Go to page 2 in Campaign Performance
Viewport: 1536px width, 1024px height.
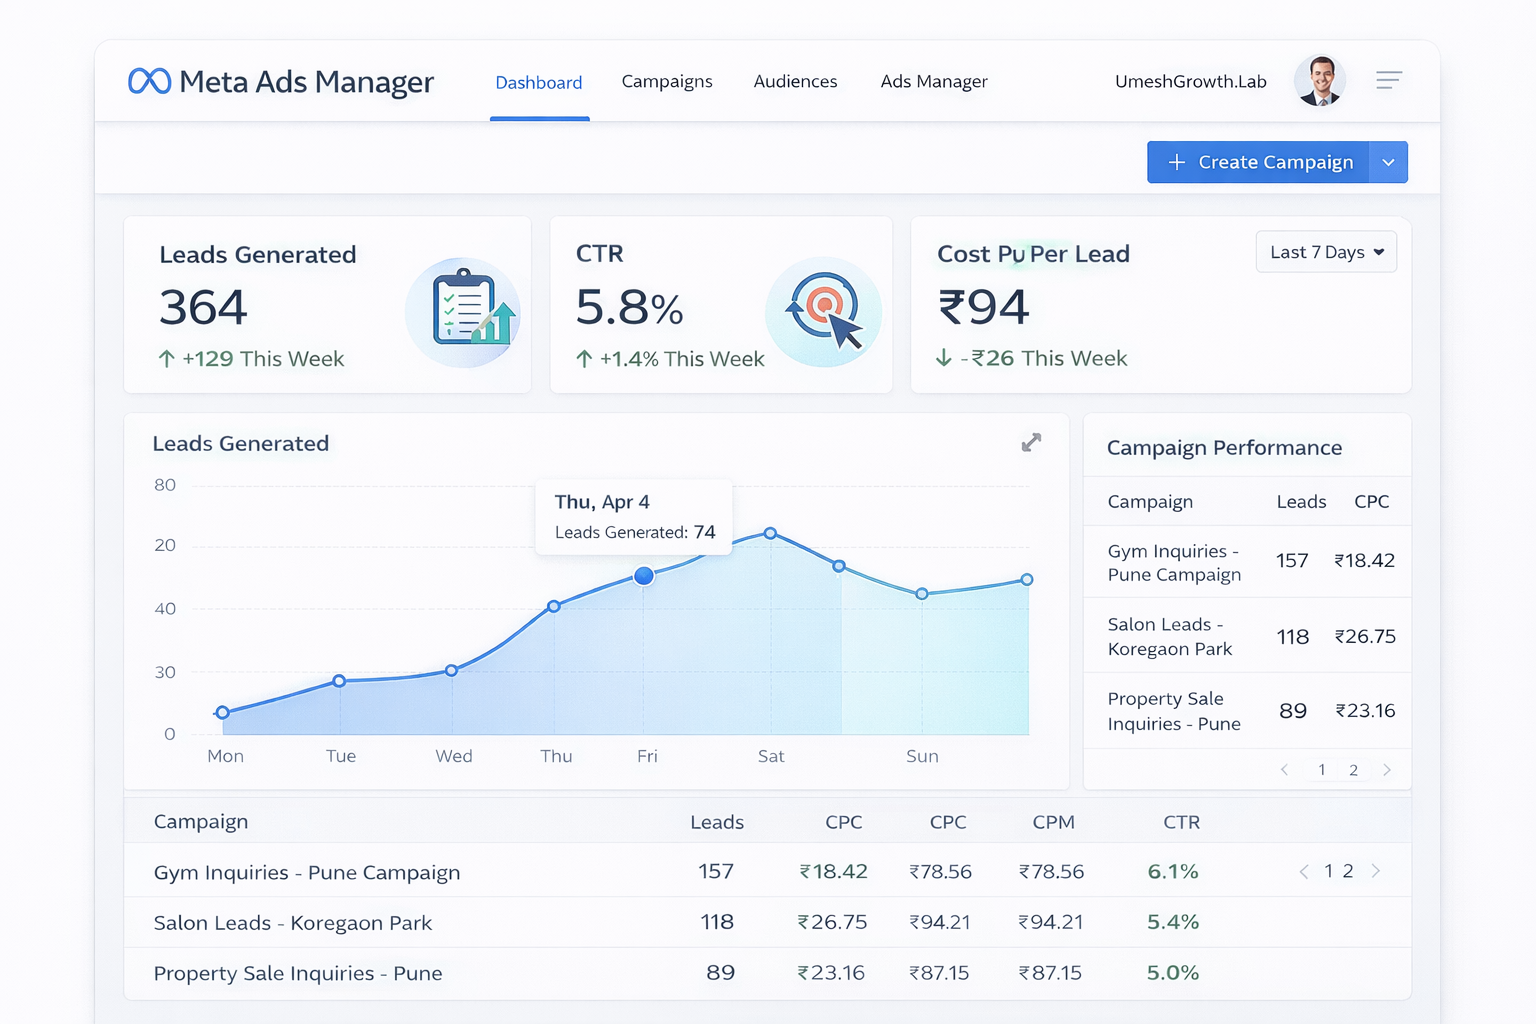click(1353, 770)
